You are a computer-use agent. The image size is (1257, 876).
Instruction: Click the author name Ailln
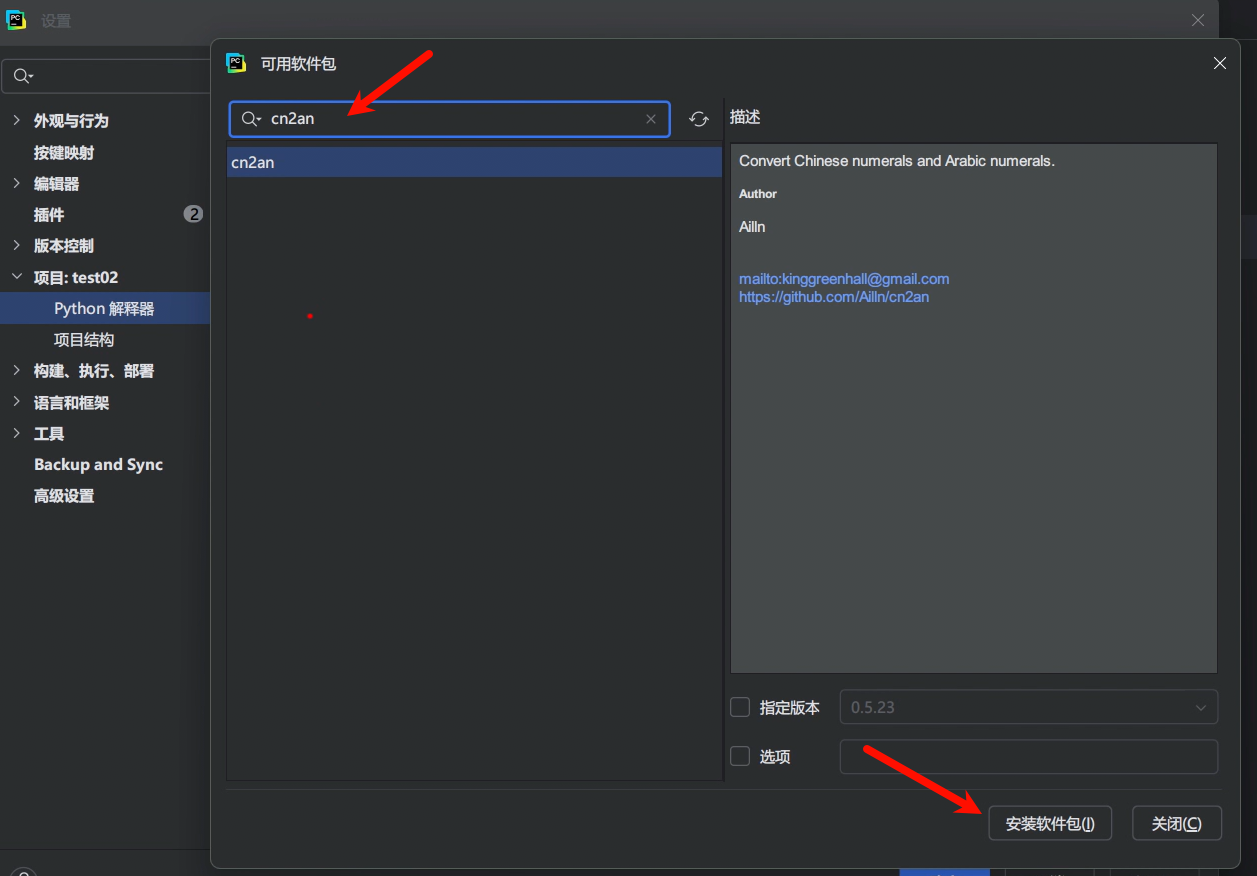752,227
